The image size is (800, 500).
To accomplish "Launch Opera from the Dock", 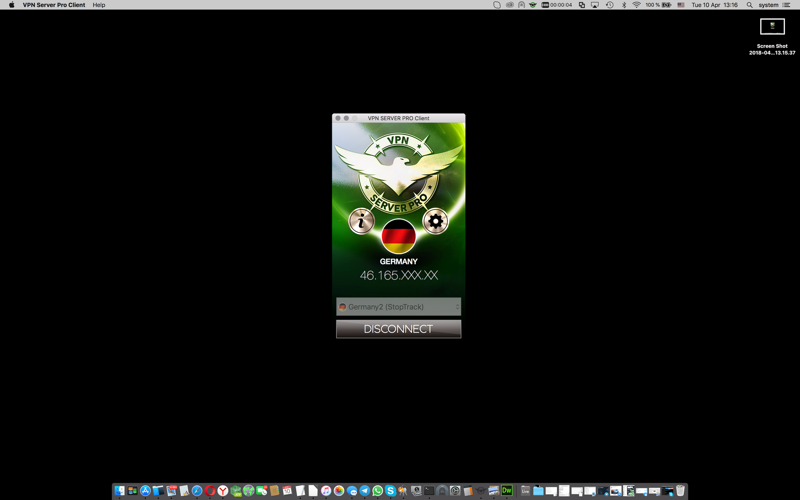I will click(x=210, y=490).
